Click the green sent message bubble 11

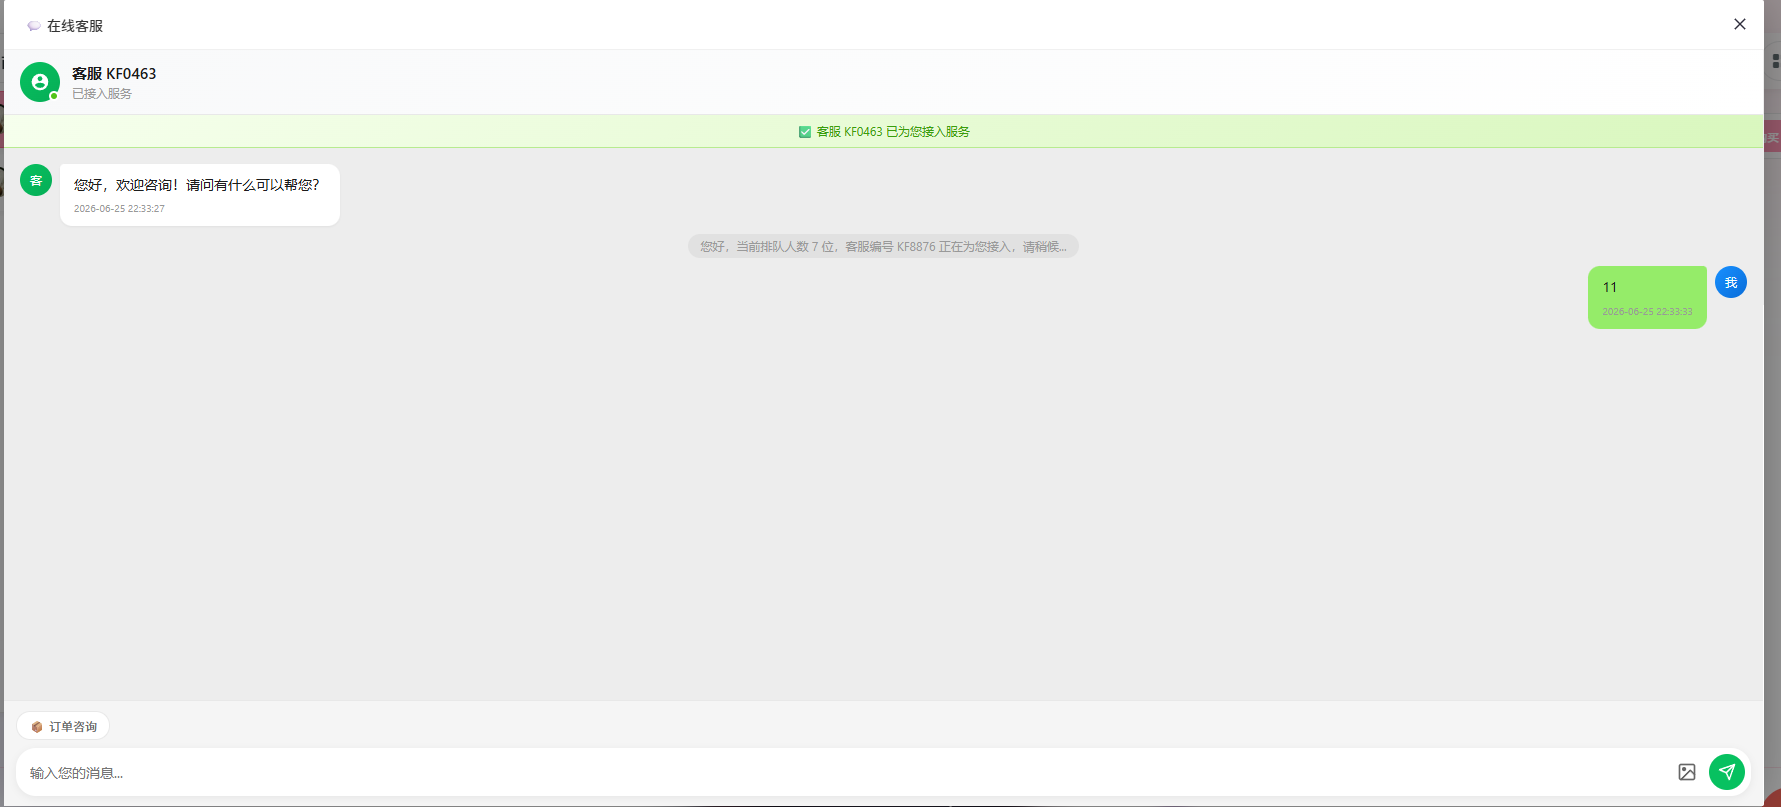1647,297
